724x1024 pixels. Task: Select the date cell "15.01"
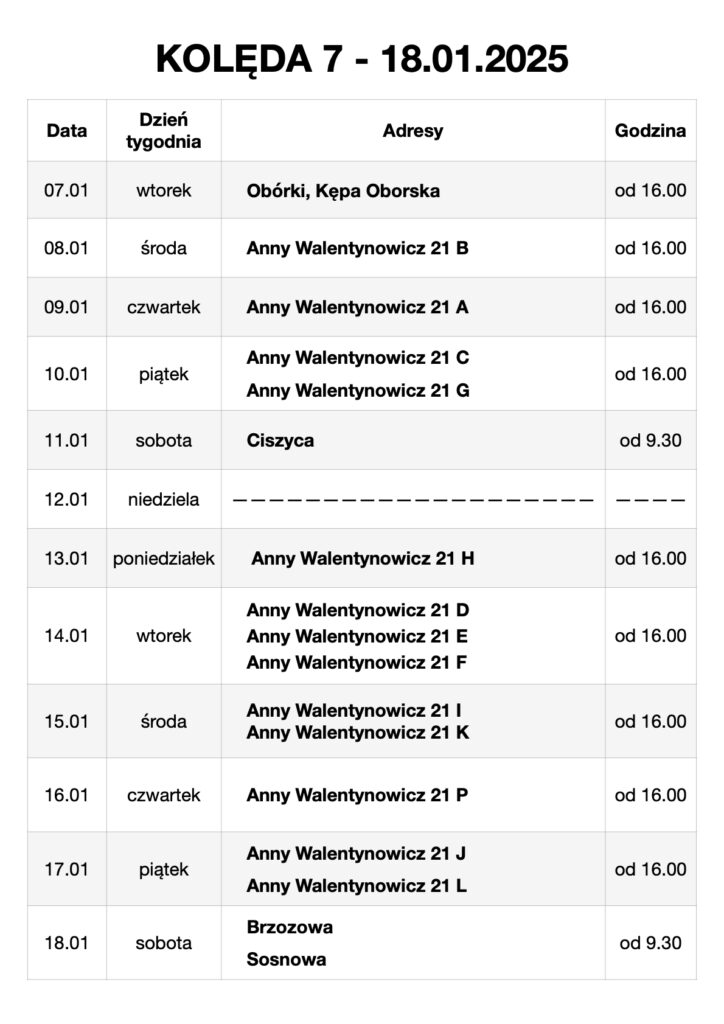click(67, 721)
